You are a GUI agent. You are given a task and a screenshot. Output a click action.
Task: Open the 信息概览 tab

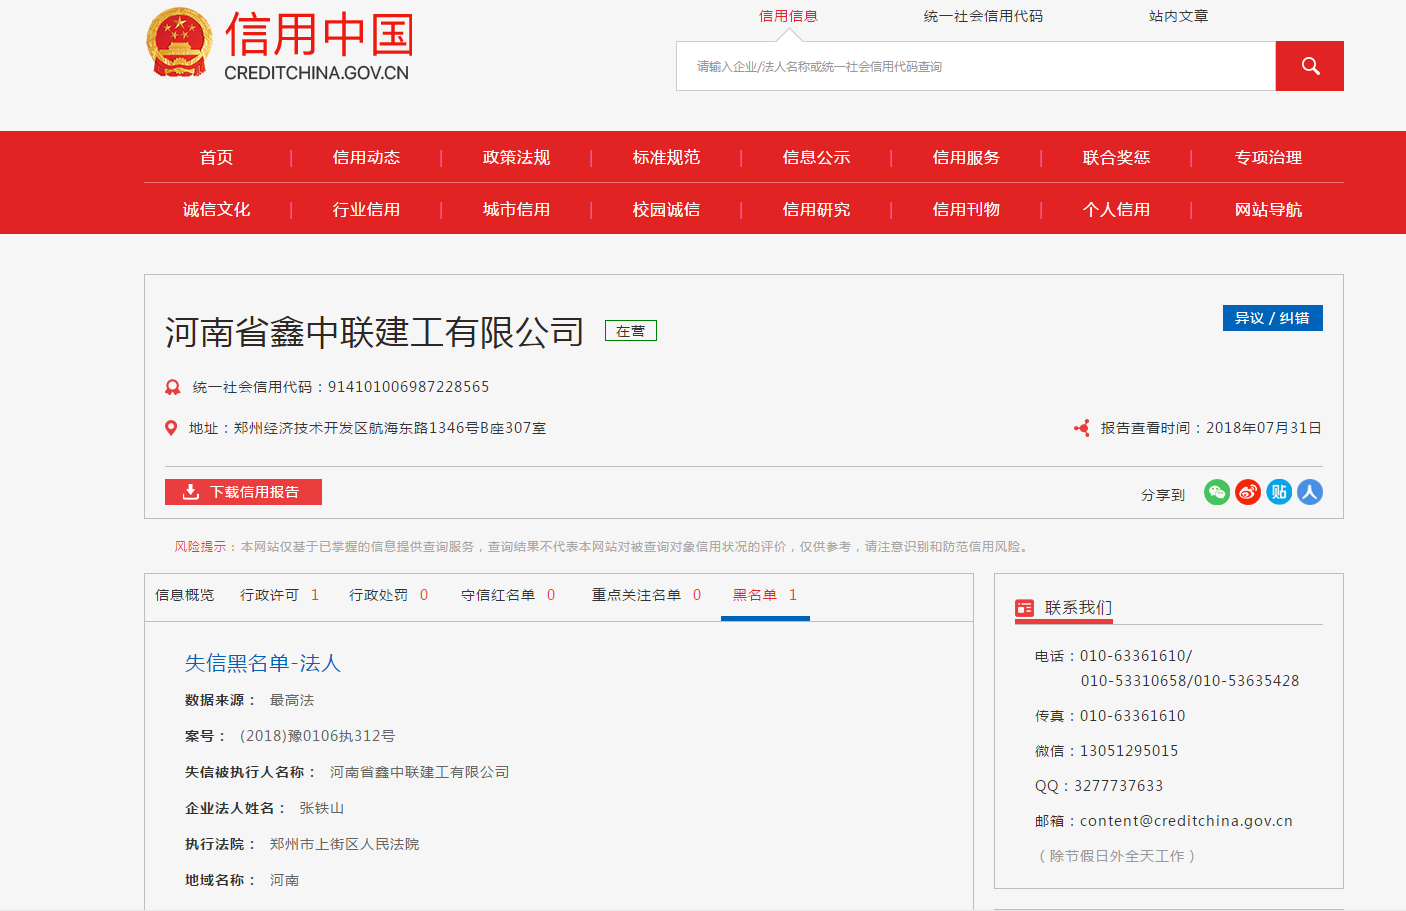[185, 595]
